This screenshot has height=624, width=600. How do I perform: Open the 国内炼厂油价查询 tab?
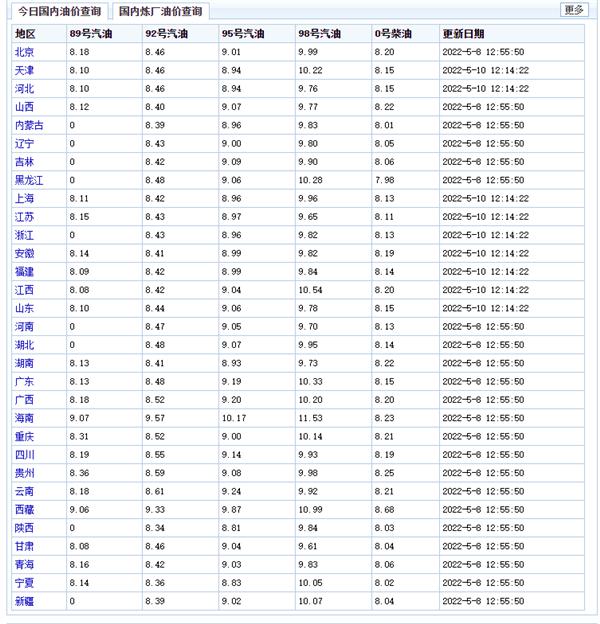pyautogui.click(x=160, y=11)
